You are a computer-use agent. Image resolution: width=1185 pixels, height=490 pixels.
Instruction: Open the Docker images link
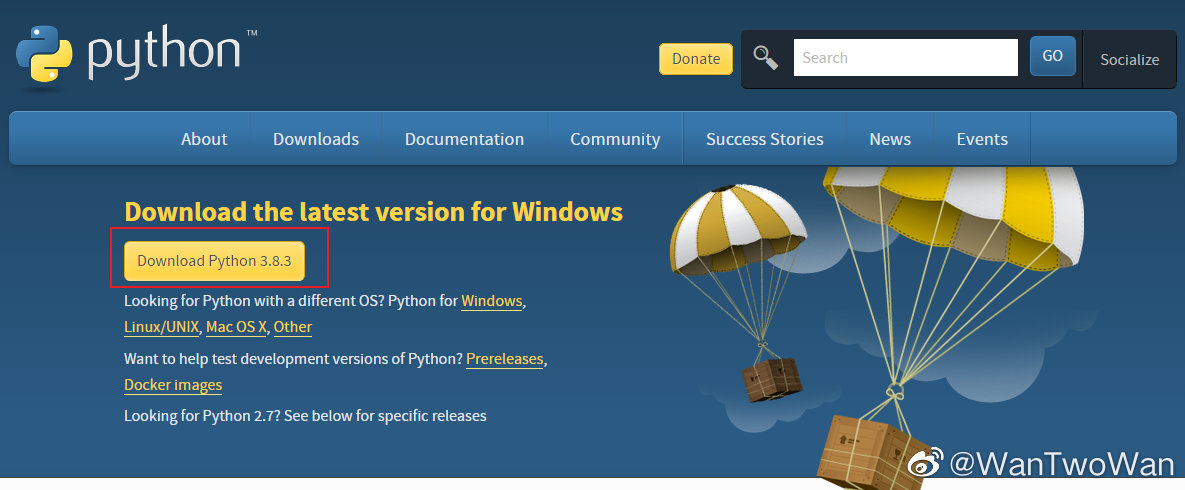click(x=173, y=385)
